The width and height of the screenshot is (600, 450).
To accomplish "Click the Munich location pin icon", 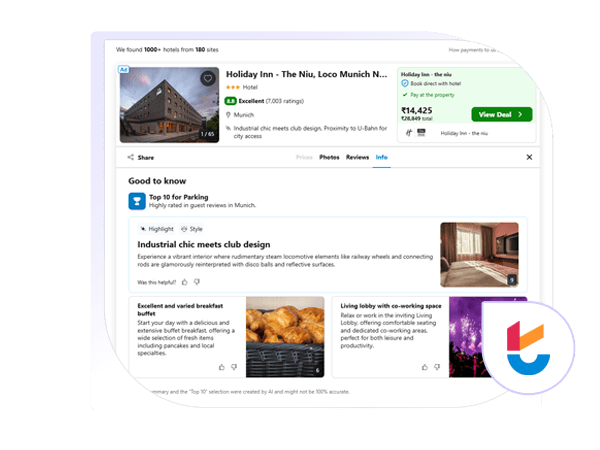I will coord(228,115).
